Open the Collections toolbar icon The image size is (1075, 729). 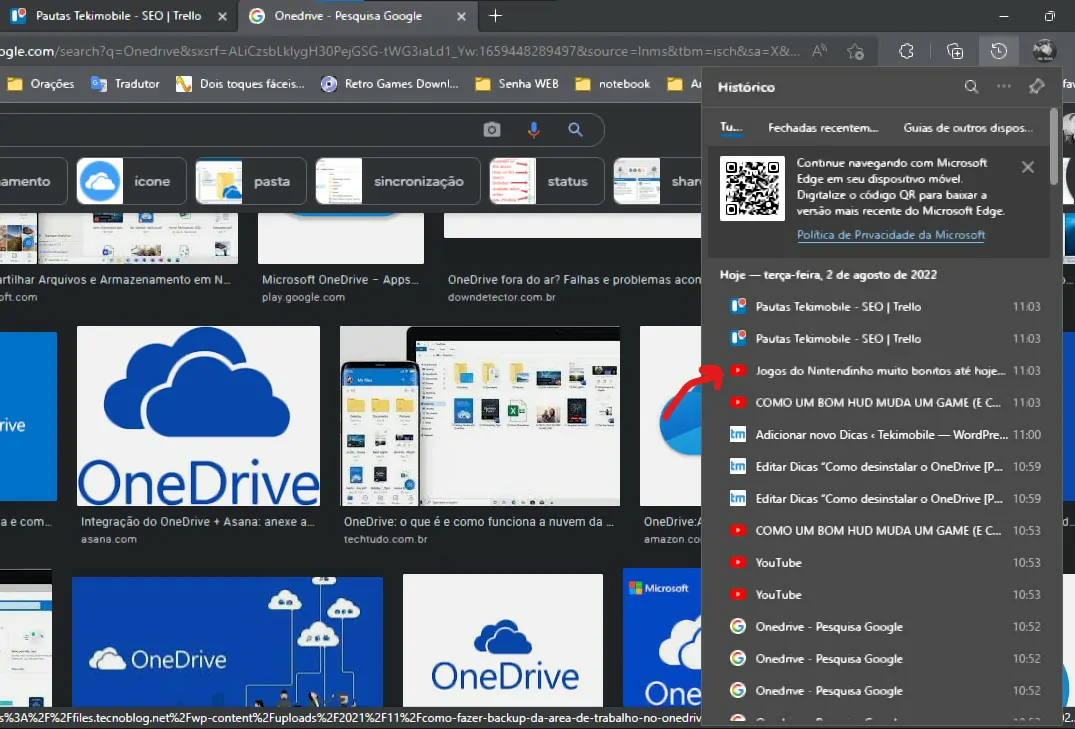[954, 51]
